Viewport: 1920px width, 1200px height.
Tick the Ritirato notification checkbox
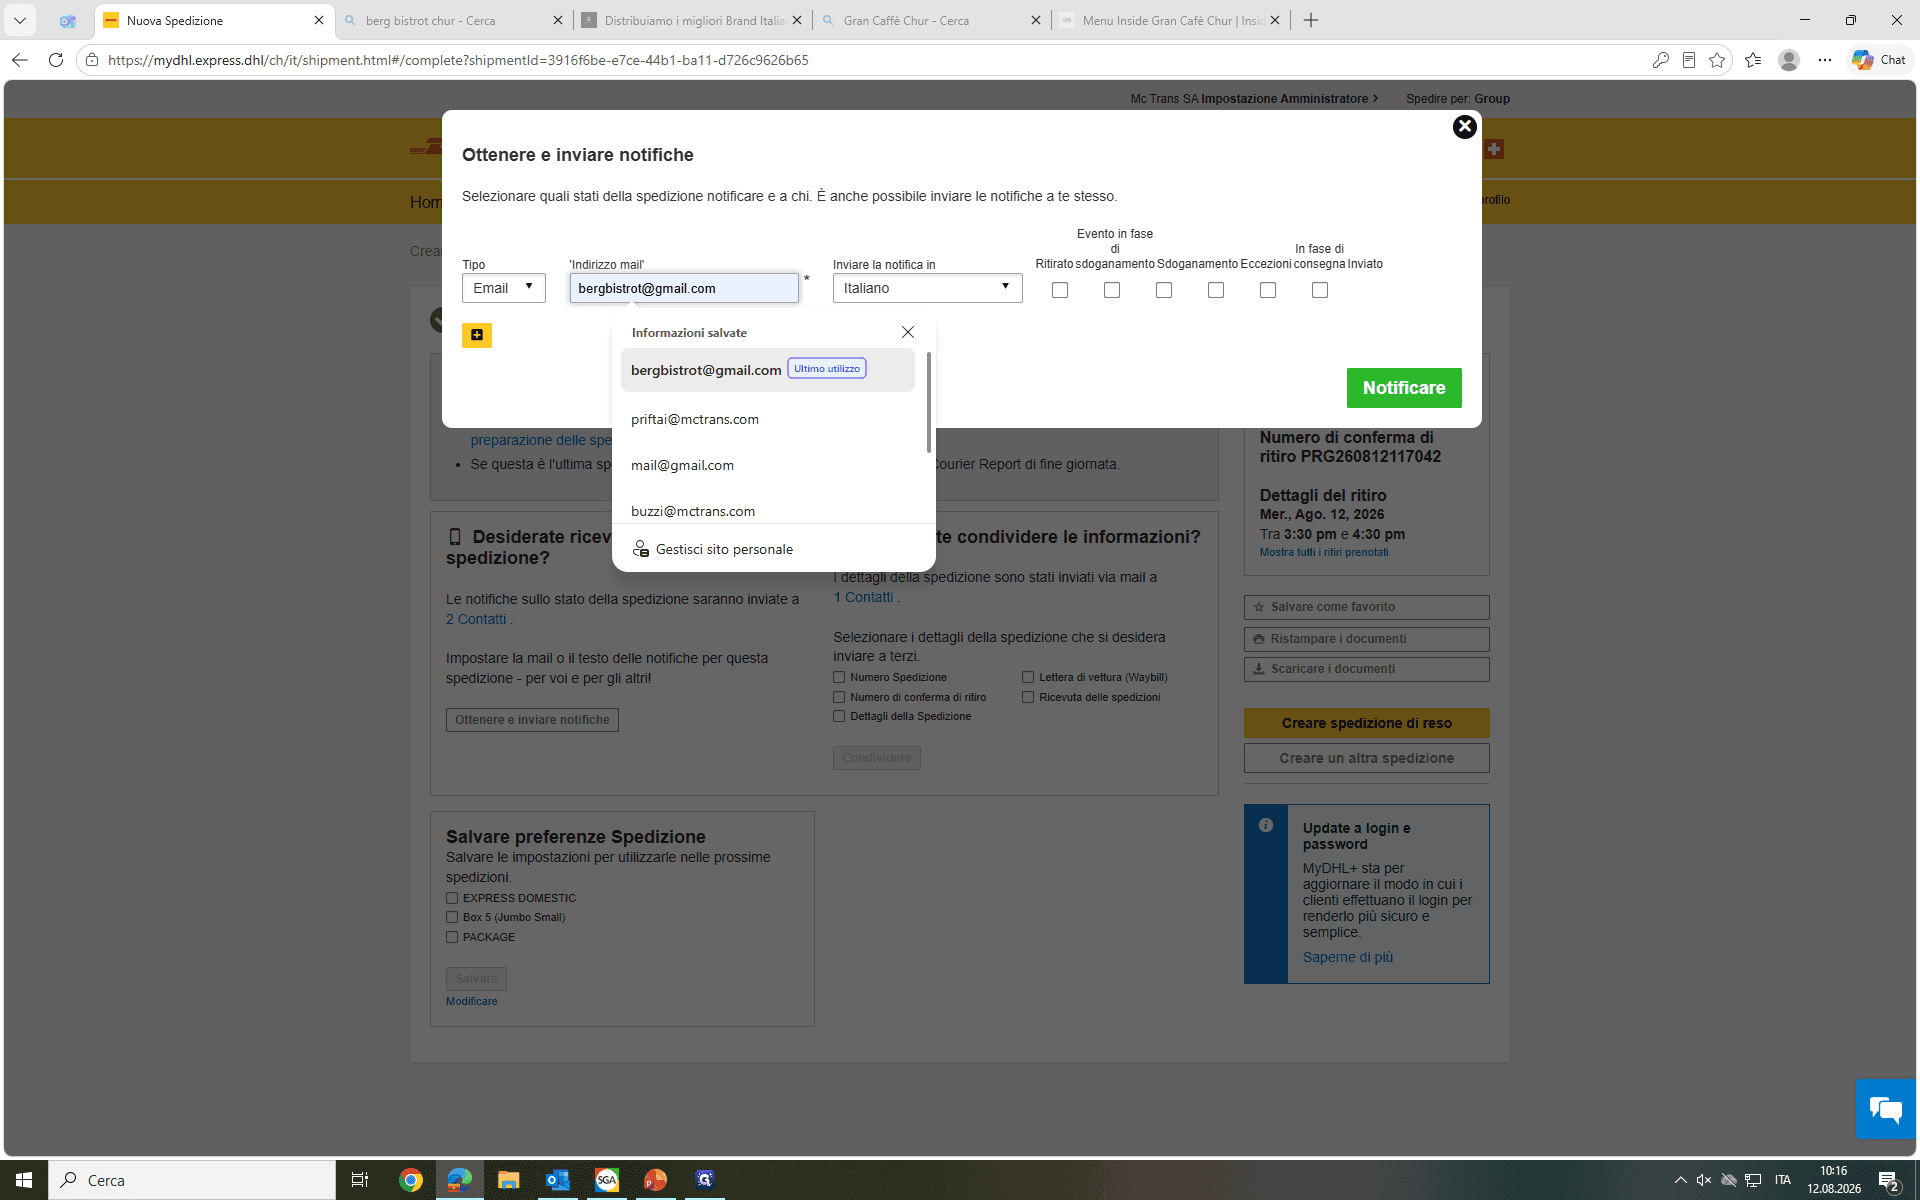coord(1060,290)
